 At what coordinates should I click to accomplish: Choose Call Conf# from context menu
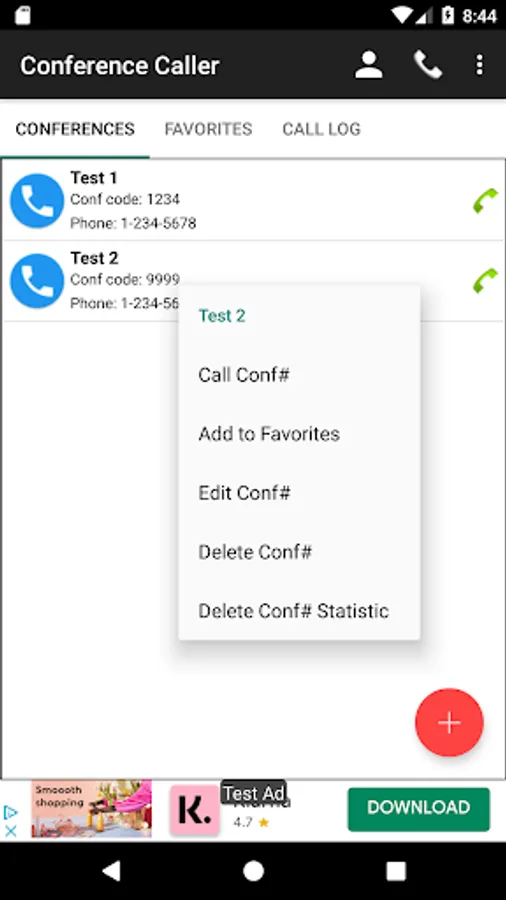tap(299, 375)
